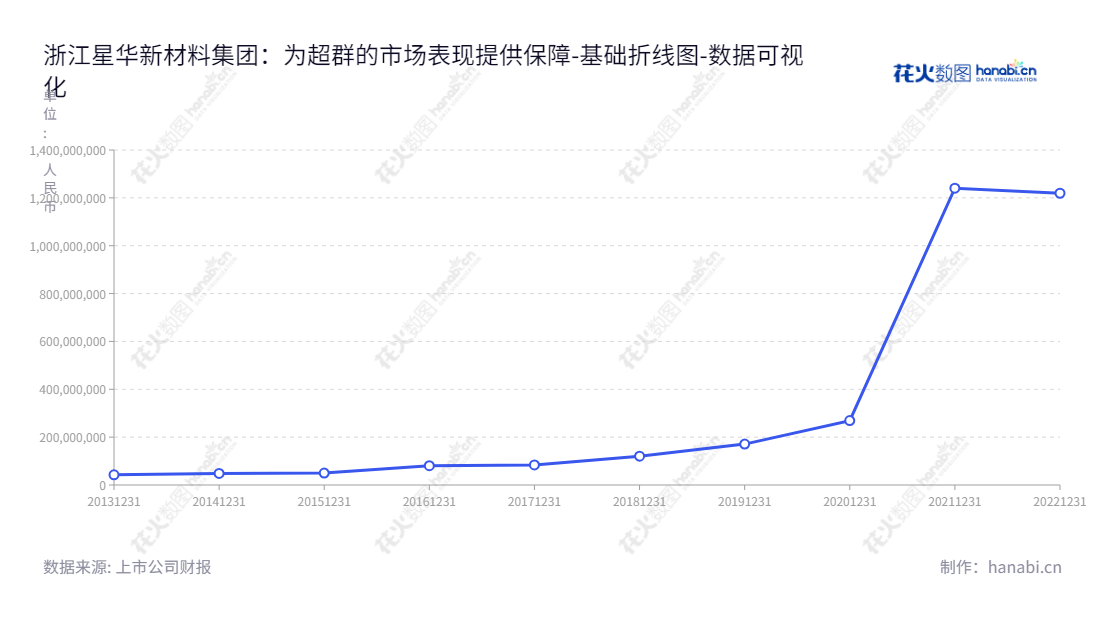Click the 数据来源: 上市公司财报 footer text
The width and height of the screenshot is (1100, 620).
coord(127,567)
